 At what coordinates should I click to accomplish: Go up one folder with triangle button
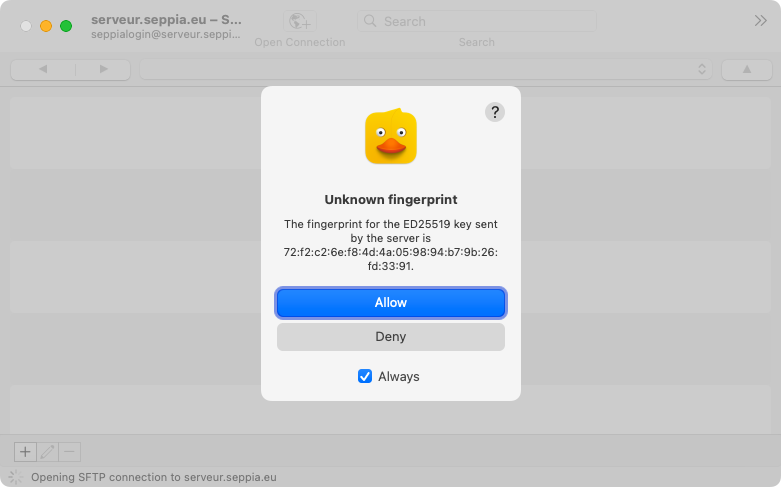(749, 69)
